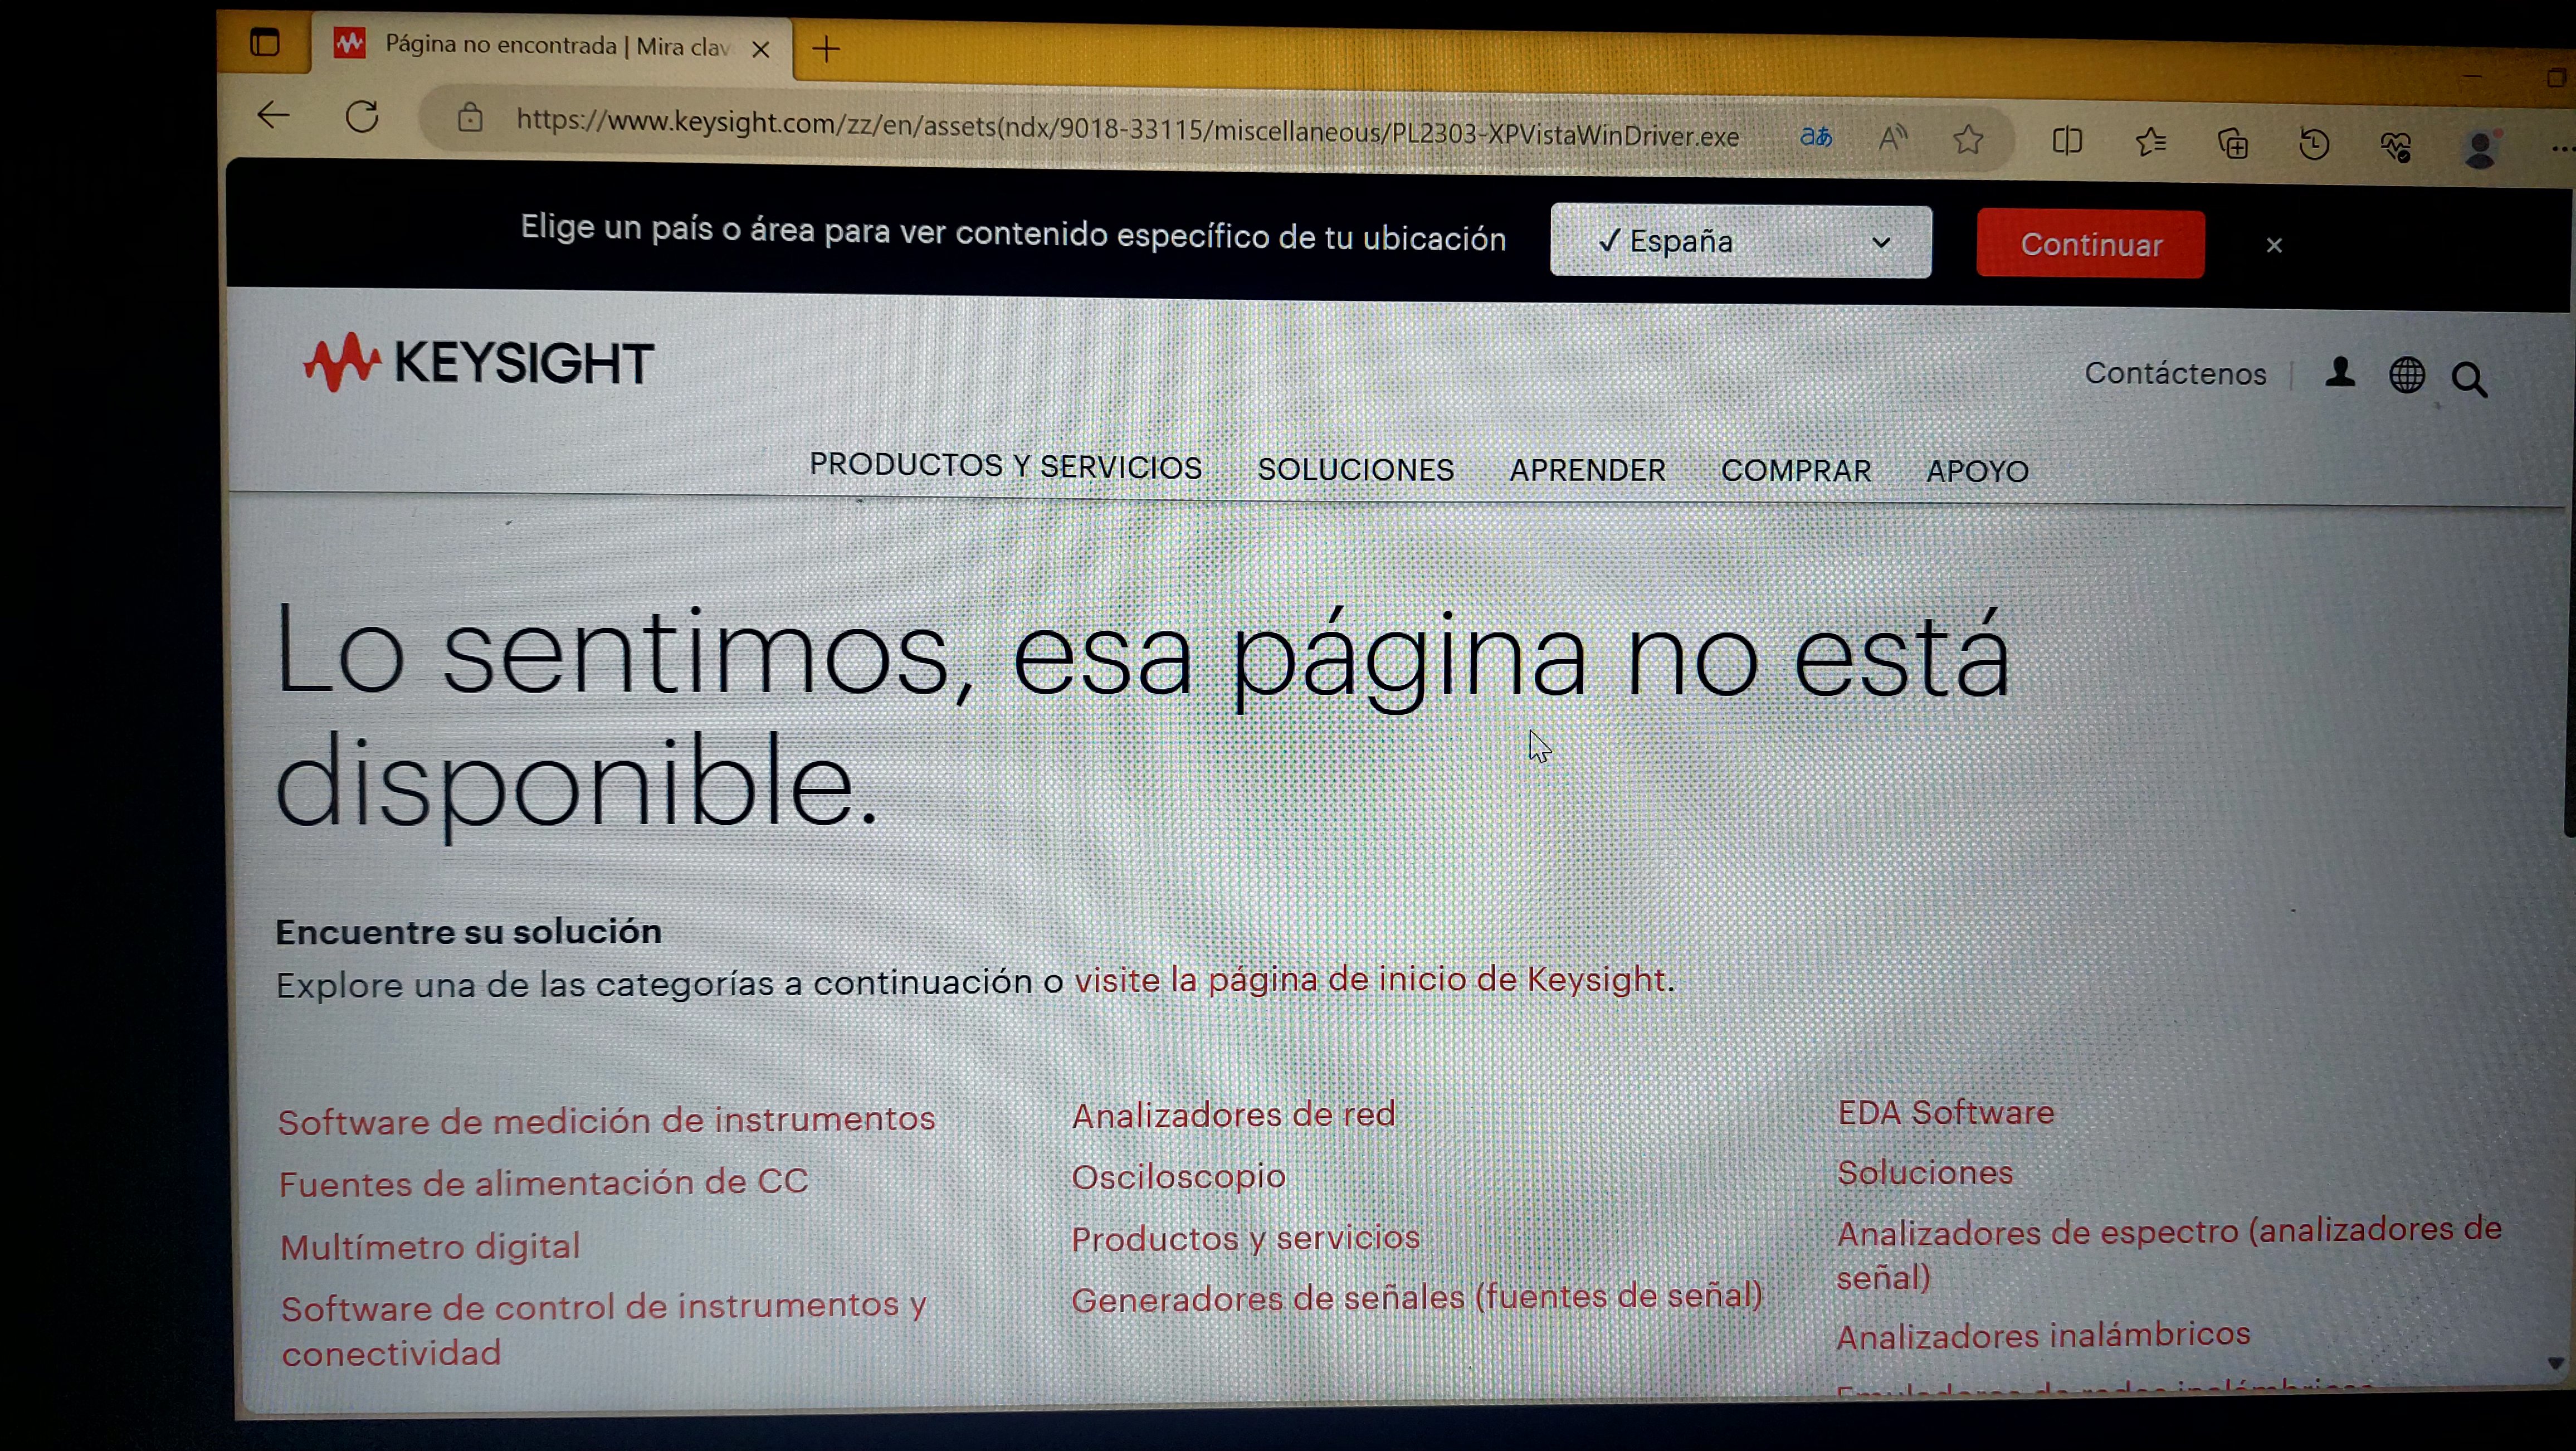This screenshot has width=2576, height=1451.
Task: Open the EDA Software link
Action: [1946, 1112]
